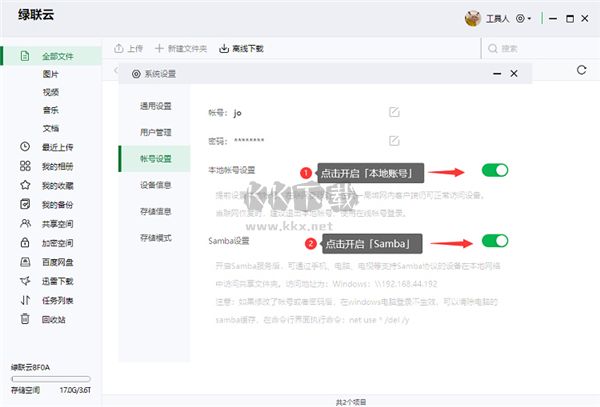Click the 存储空间 usage bar
This screenshot has width=600, height=407.
click(51, 379)
